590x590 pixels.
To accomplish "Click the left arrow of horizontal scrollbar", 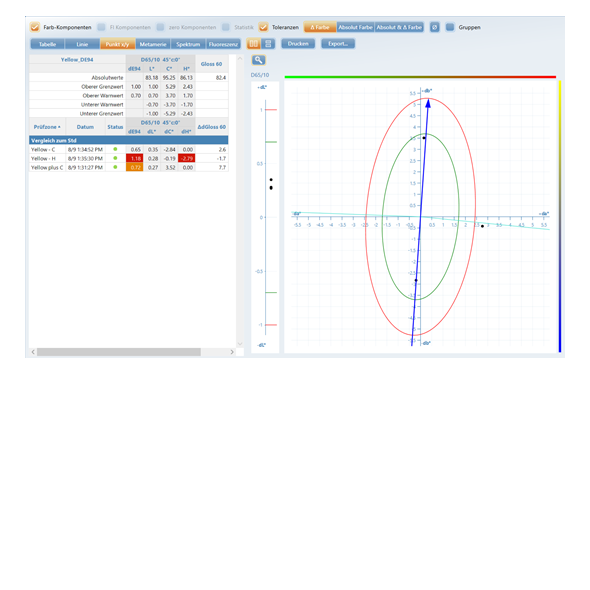I will pos(33,352).
